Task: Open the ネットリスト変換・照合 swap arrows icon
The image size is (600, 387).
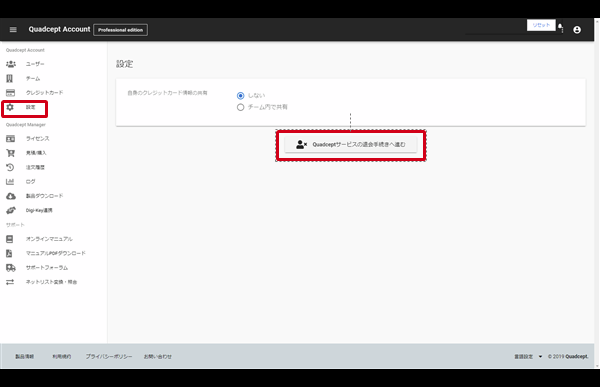Action: 10,282
